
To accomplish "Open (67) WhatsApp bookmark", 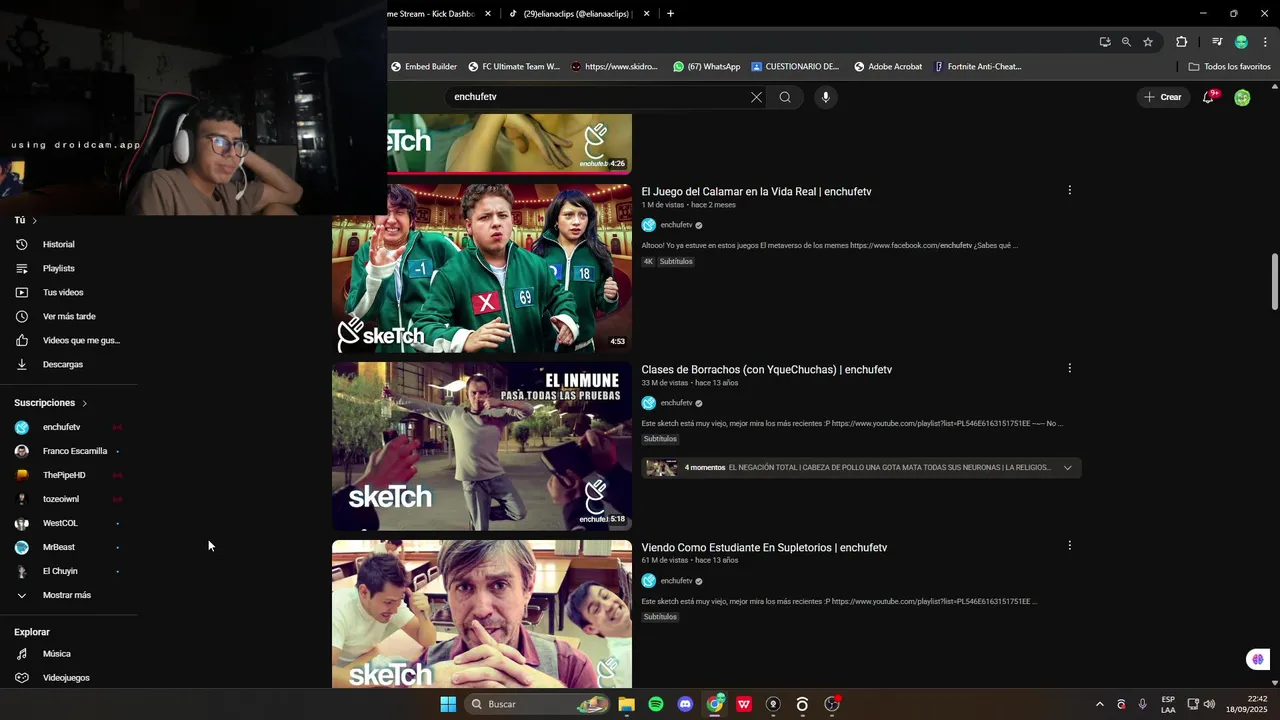I will [706, 67].
